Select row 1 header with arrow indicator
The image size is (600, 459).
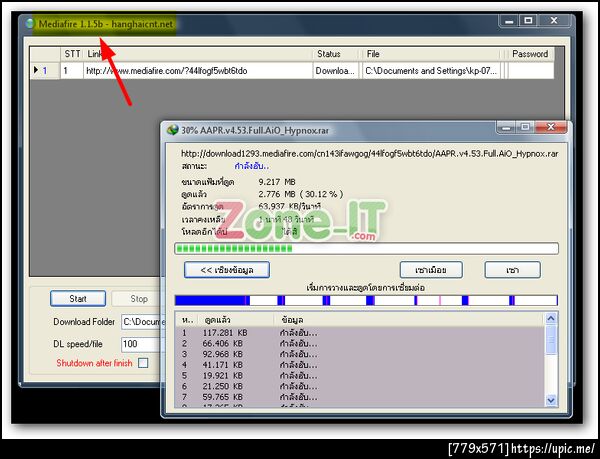tap(44, 71)
